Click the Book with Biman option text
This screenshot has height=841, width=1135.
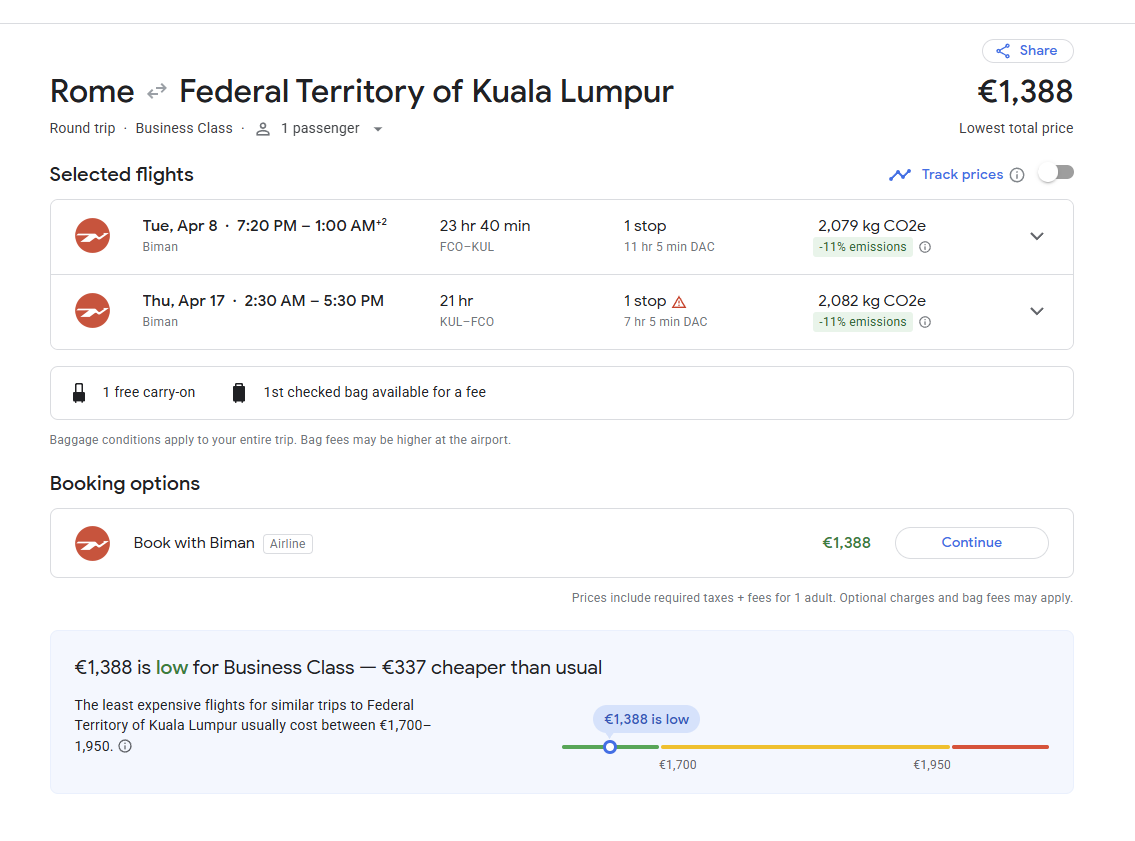pyautogui.click(x=194, y=543)
